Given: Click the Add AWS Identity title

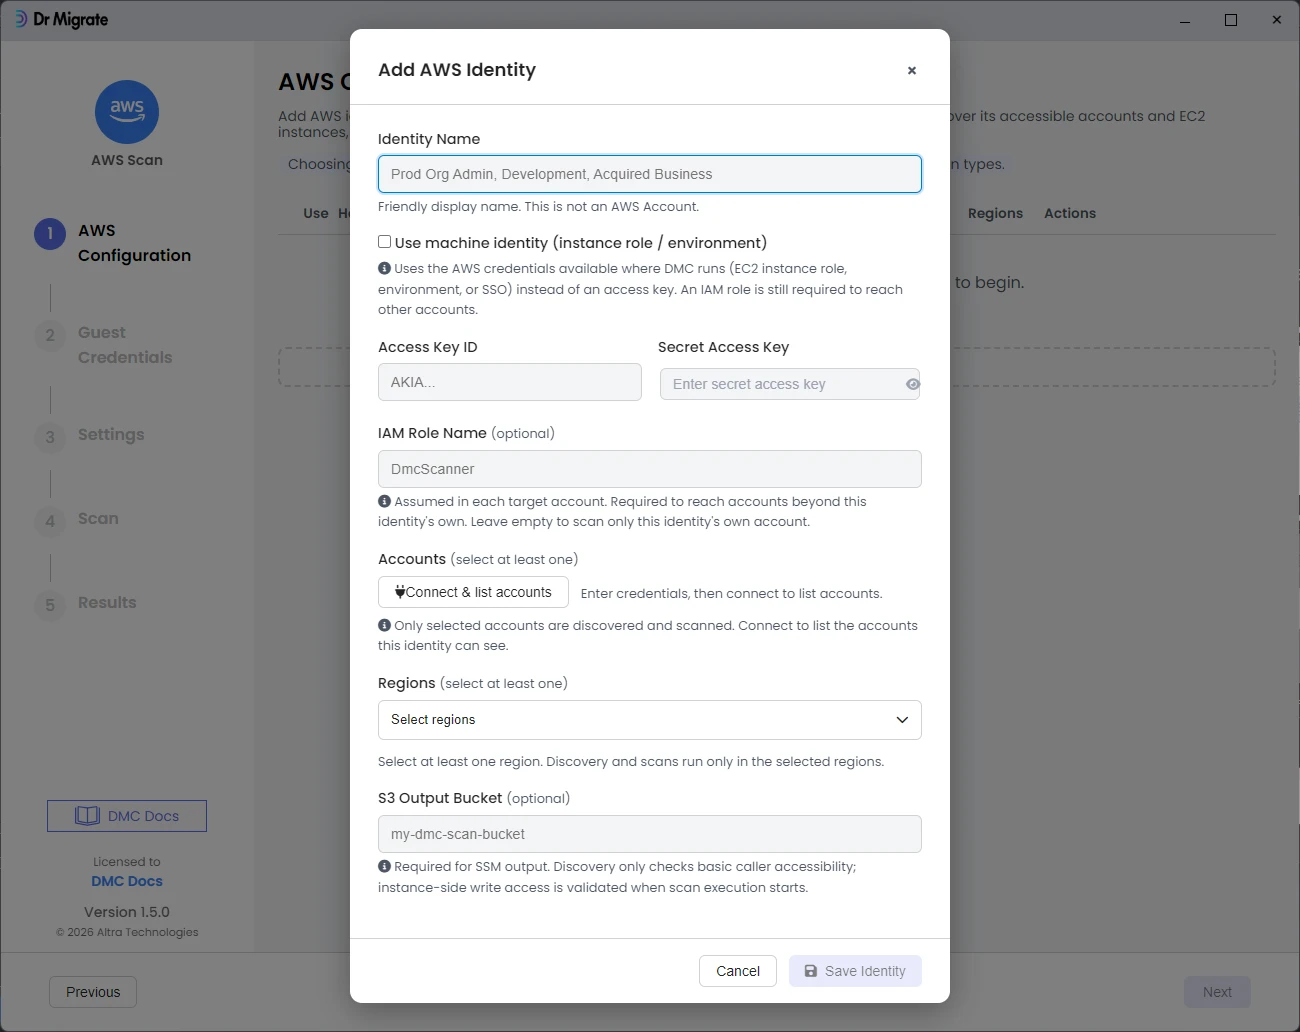Looking at the screenshot, I should pos(457,70).
